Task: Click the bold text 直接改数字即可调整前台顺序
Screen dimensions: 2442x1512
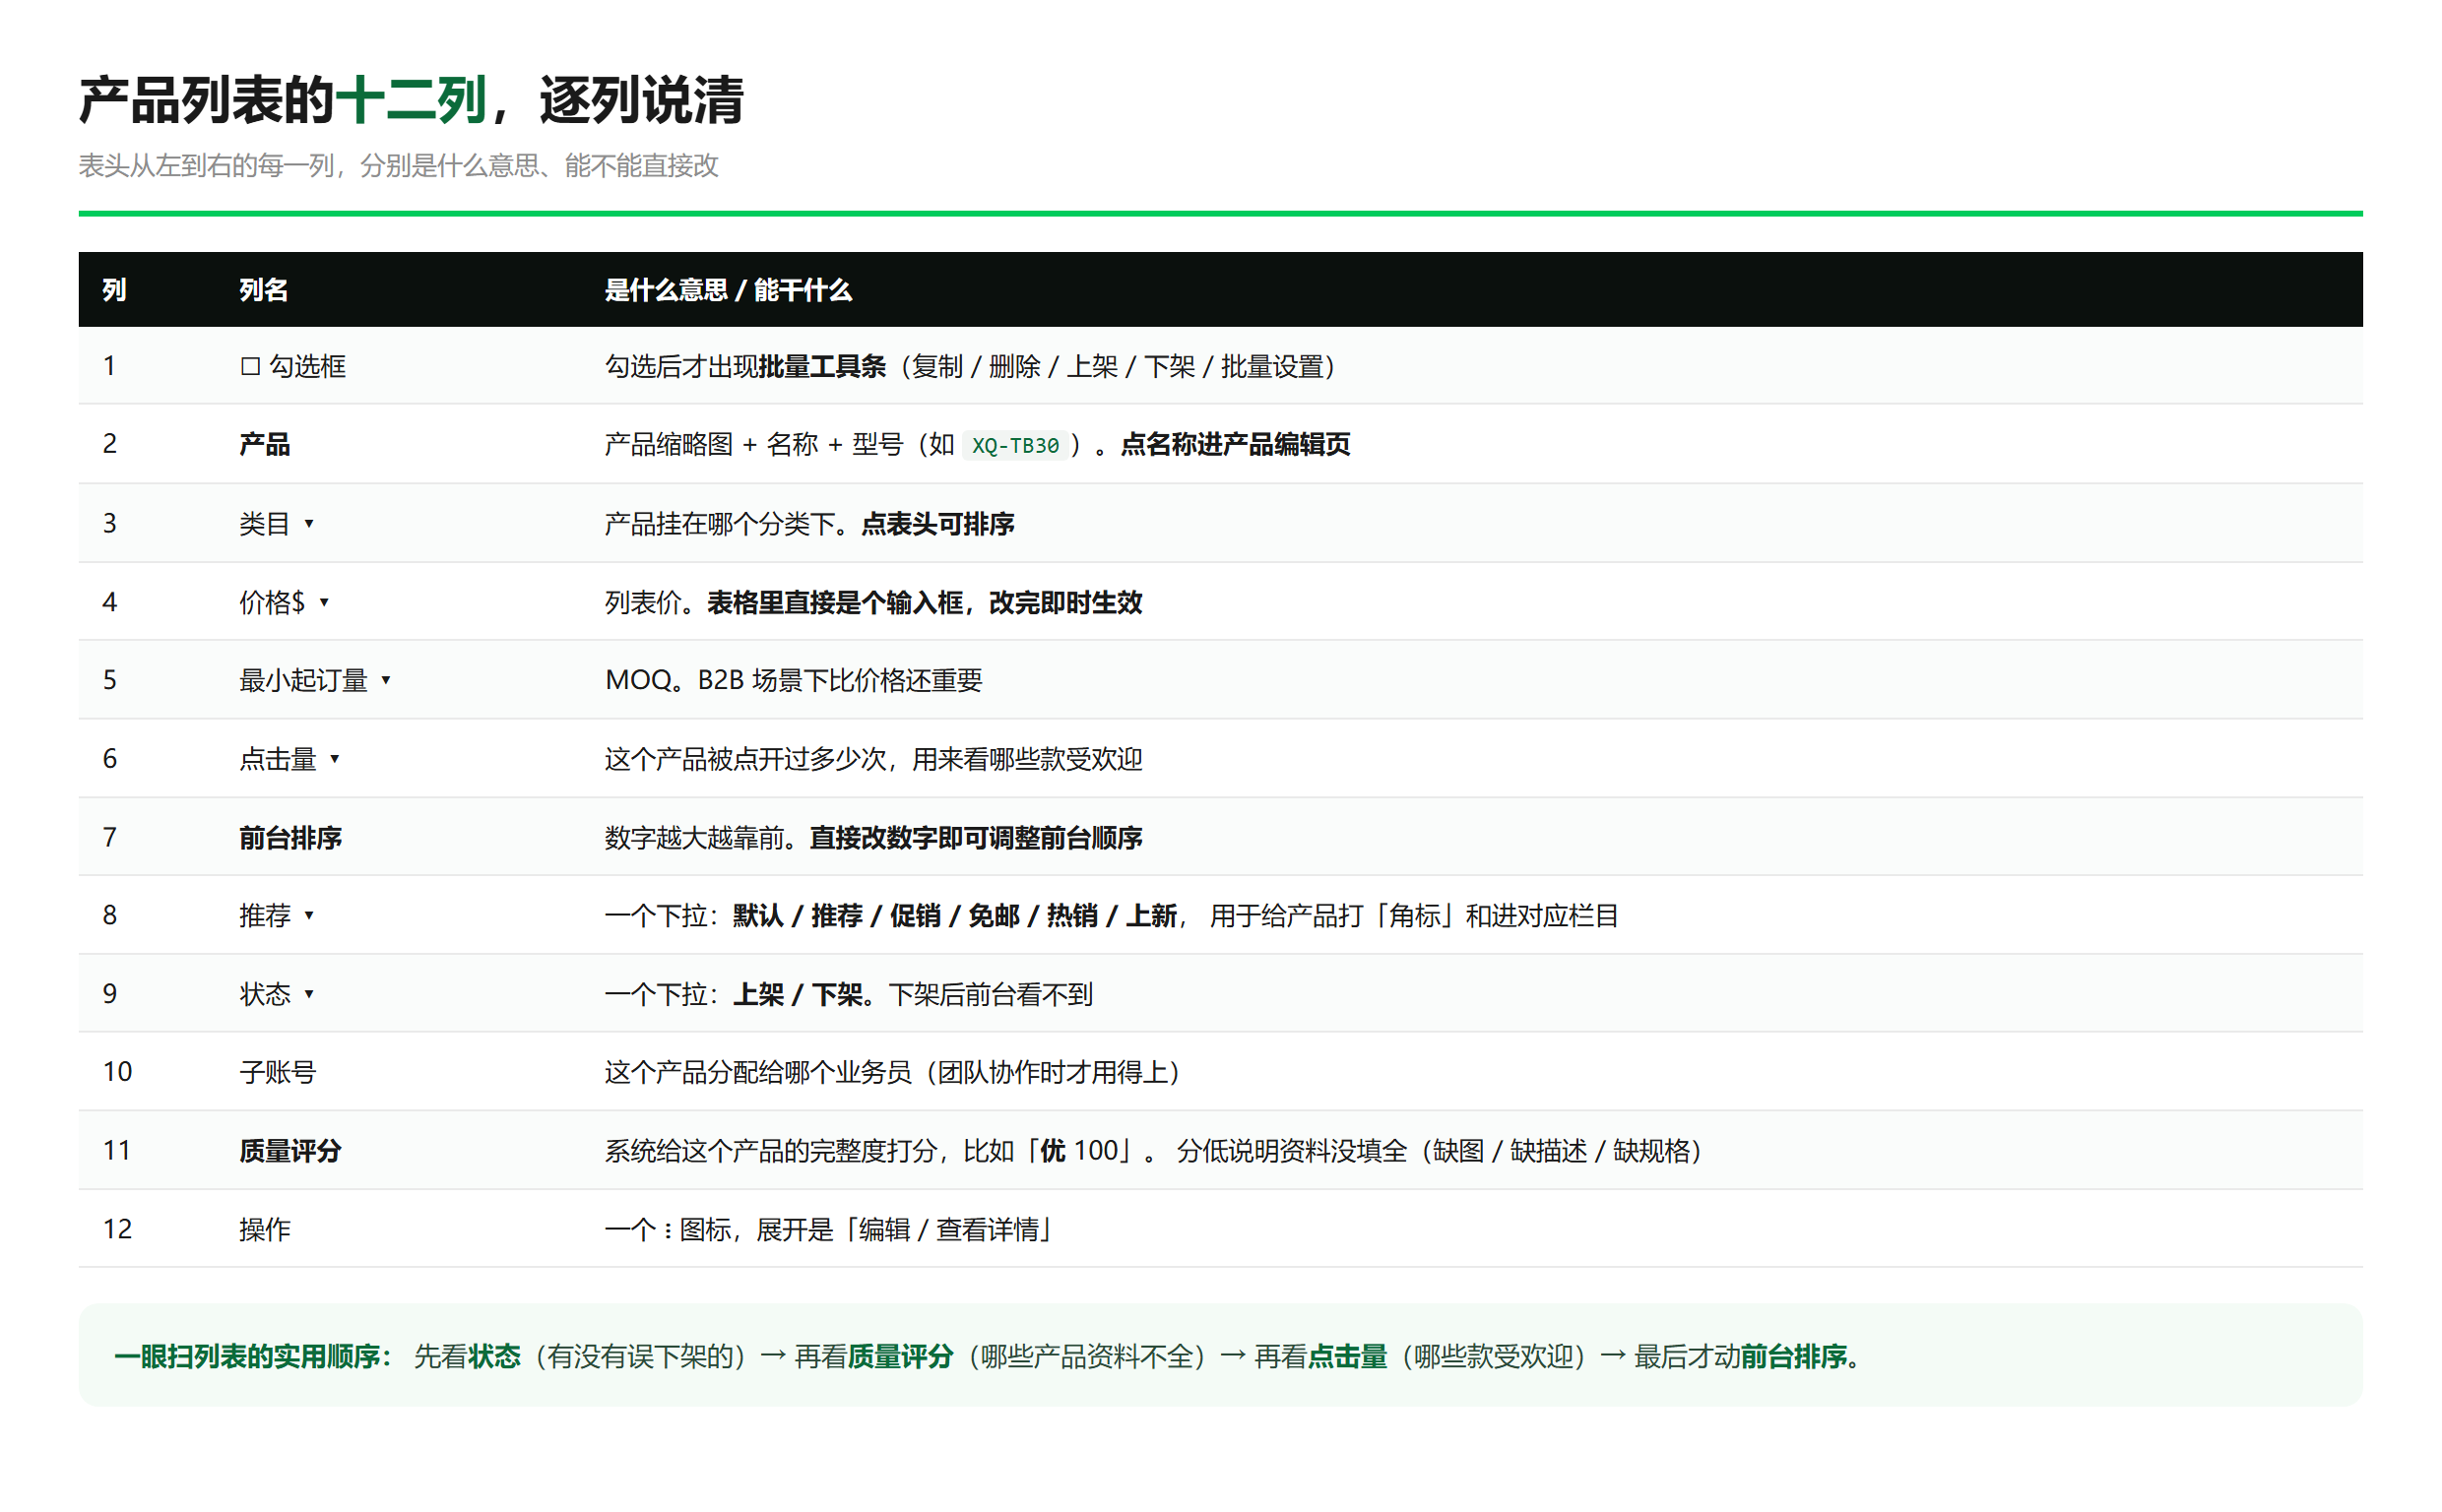Action: tap(976, 837)
